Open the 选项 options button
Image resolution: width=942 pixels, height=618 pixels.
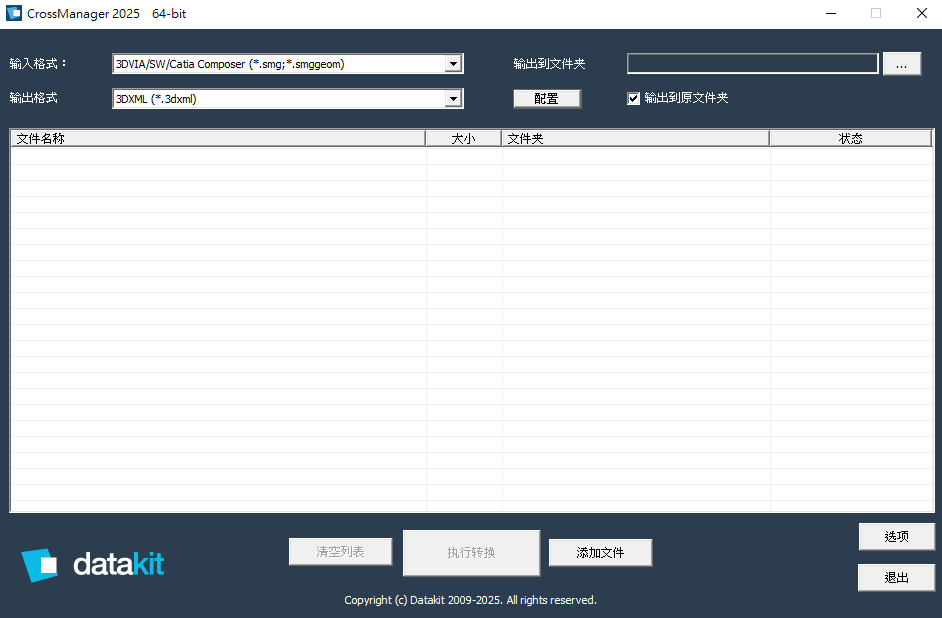point(896,536)
